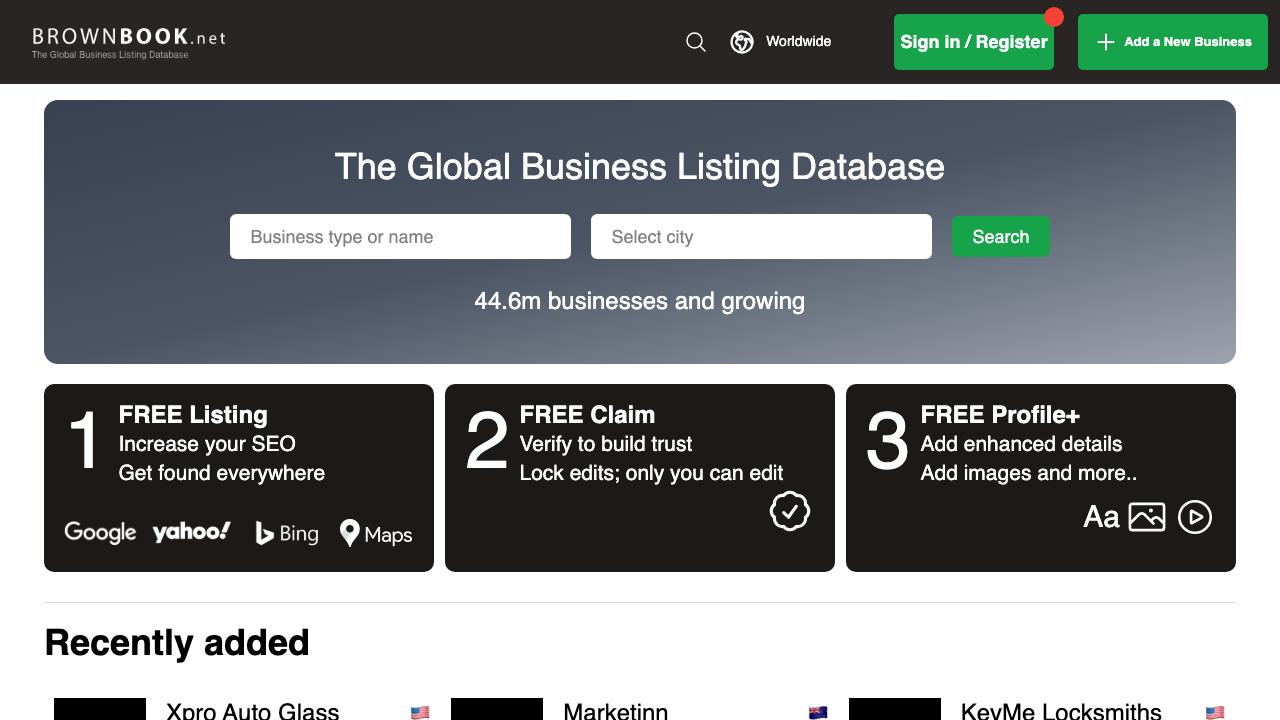Click the Bing logo

[287, 534]
